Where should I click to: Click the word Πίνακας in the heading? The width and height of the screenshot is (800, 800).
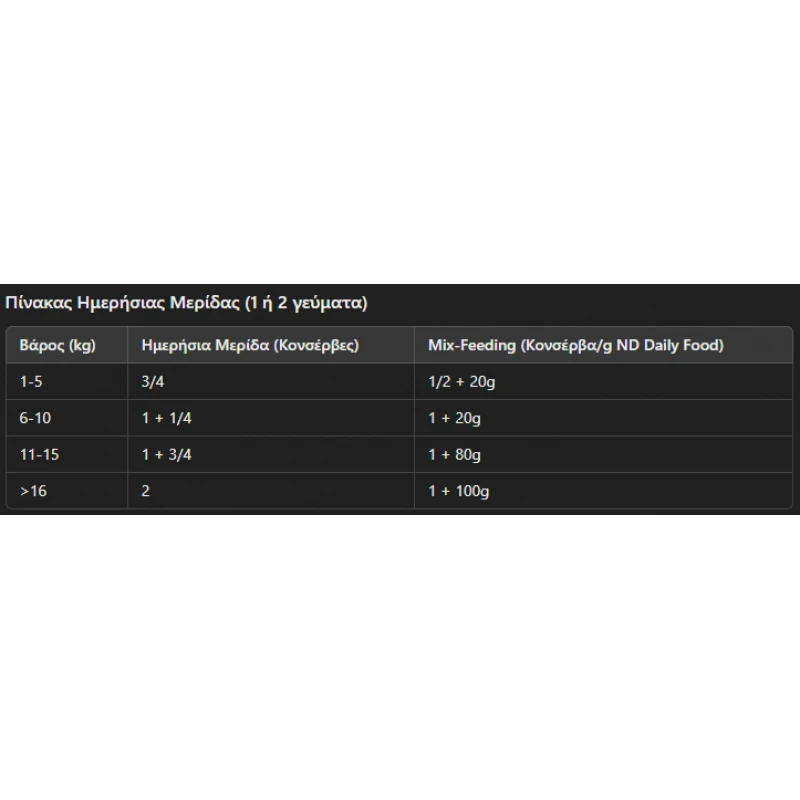[39, 303]
